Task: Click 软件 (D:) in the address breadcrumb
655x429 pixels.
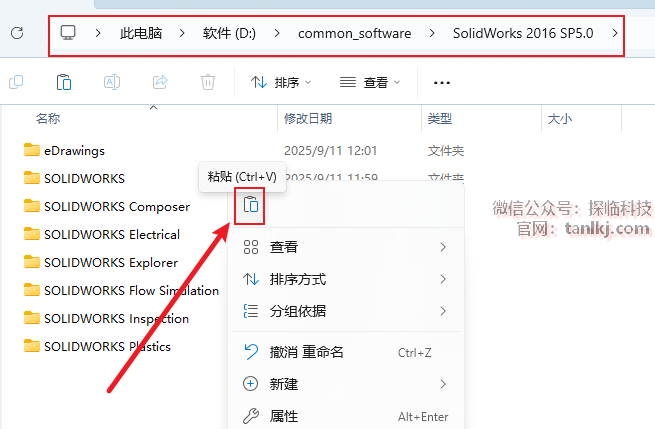Action: 229,33
